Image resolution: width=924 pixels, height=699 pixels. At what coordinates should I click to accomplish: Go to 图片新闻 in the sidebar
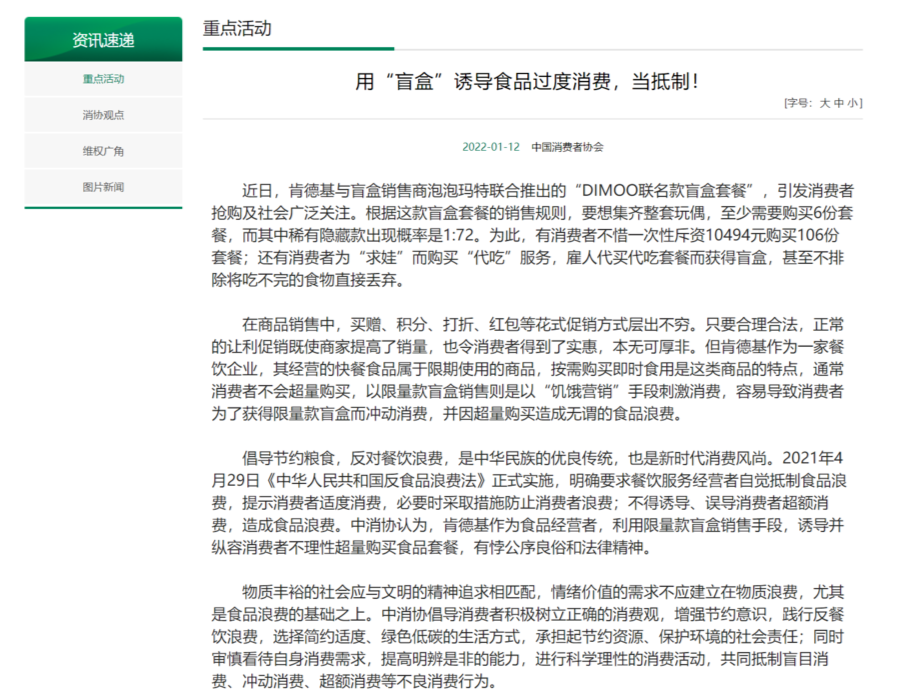[x=103, y=187]
